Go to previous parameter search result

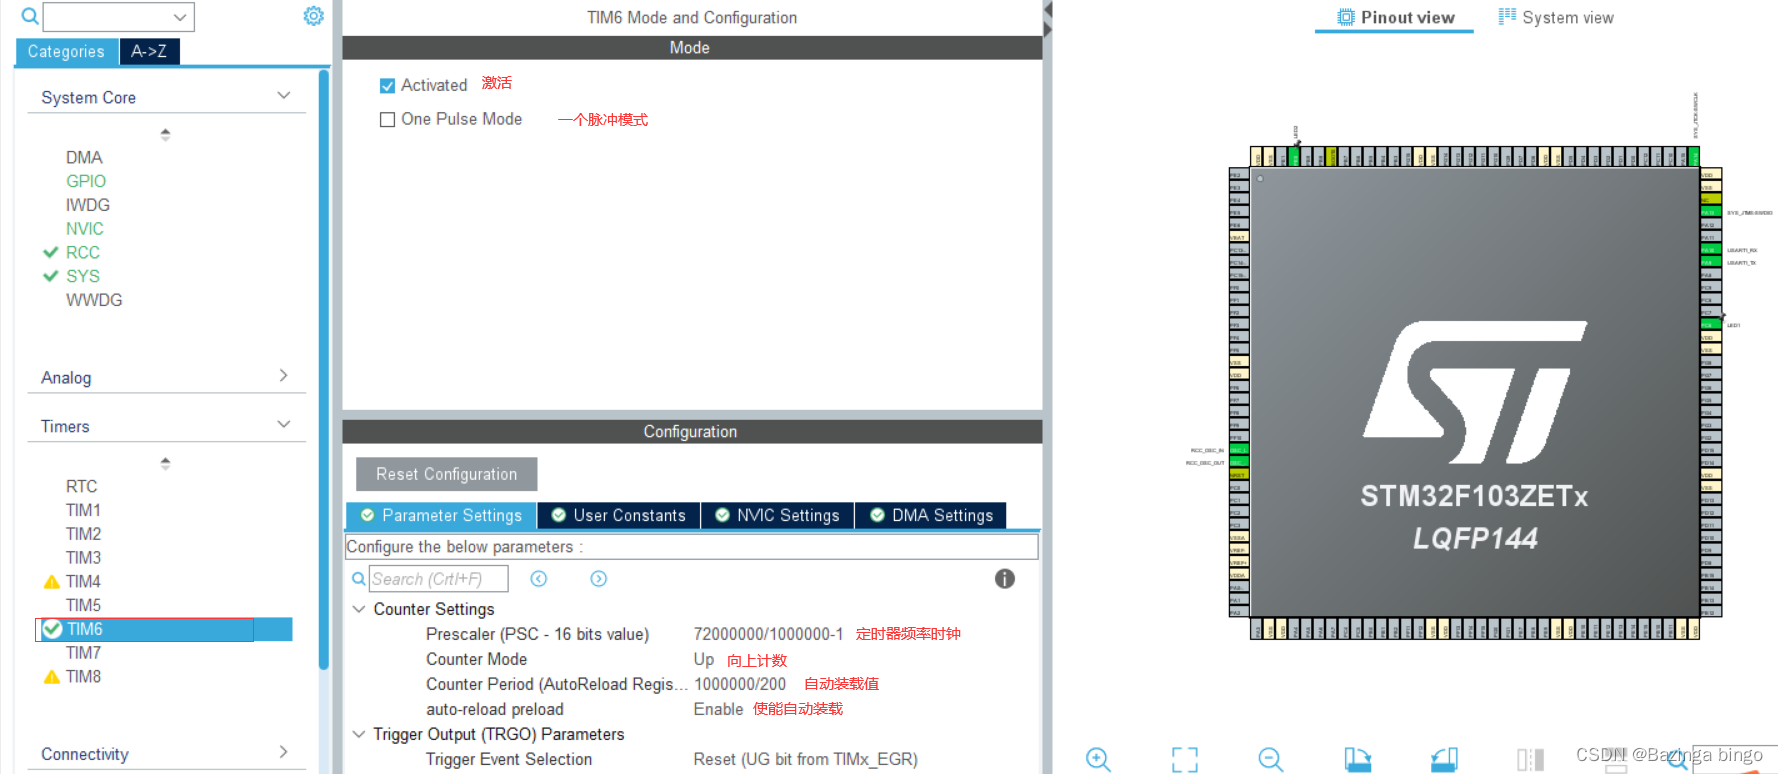[539, 579]
